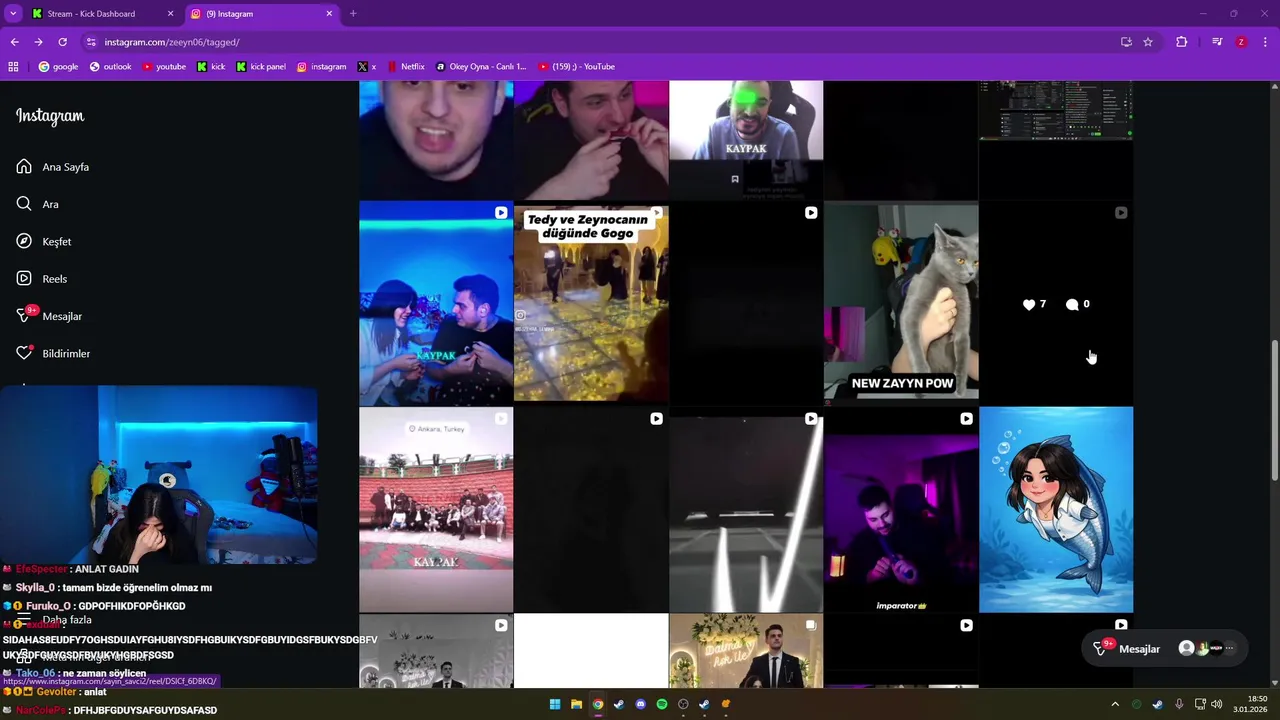Click the Instagram logo wordmark
Image resolution: width=1280 pixels, height=720 pixels.
coord(50,116)
